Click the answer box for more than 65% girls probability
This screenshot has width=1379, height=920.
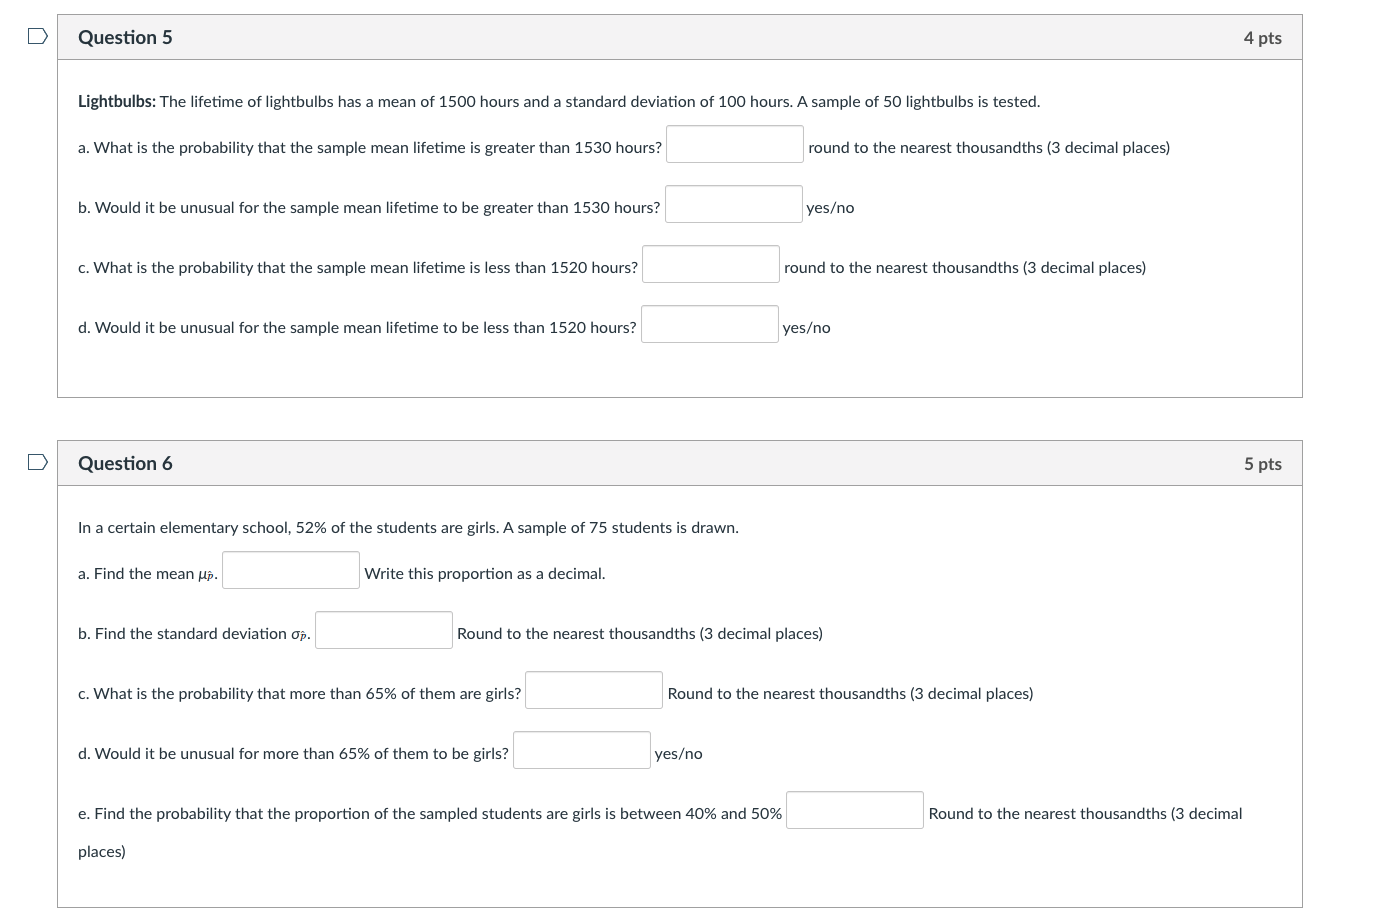[x=593, y=689]
